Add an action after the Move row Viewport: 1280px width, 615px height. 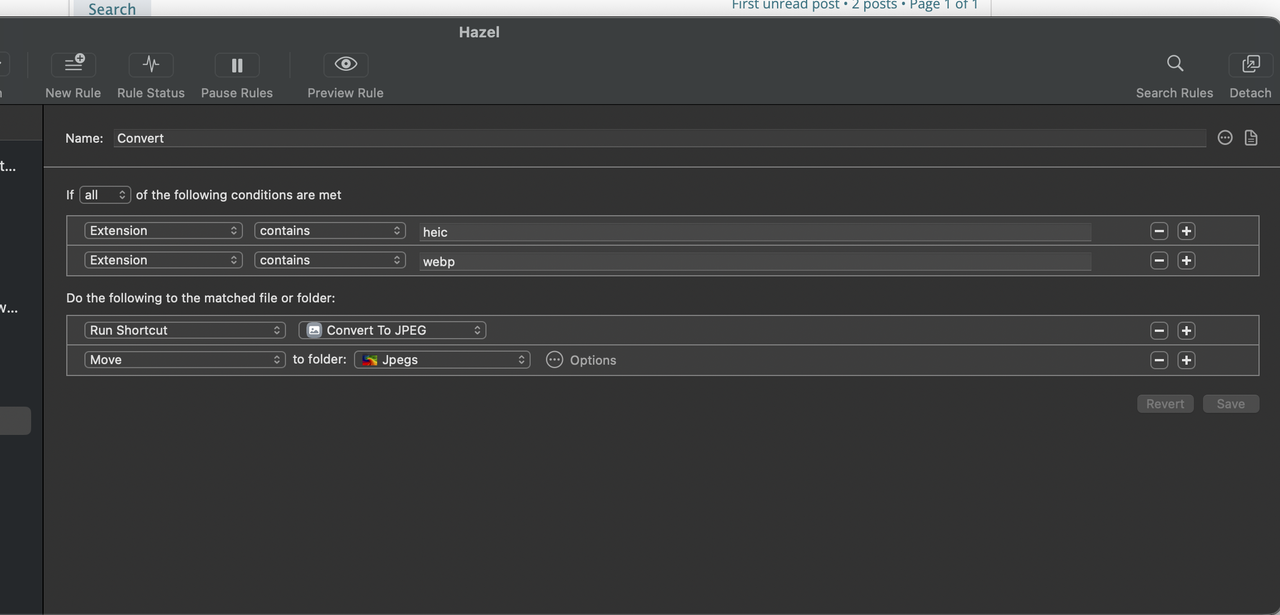click(x=1186, y=360)
